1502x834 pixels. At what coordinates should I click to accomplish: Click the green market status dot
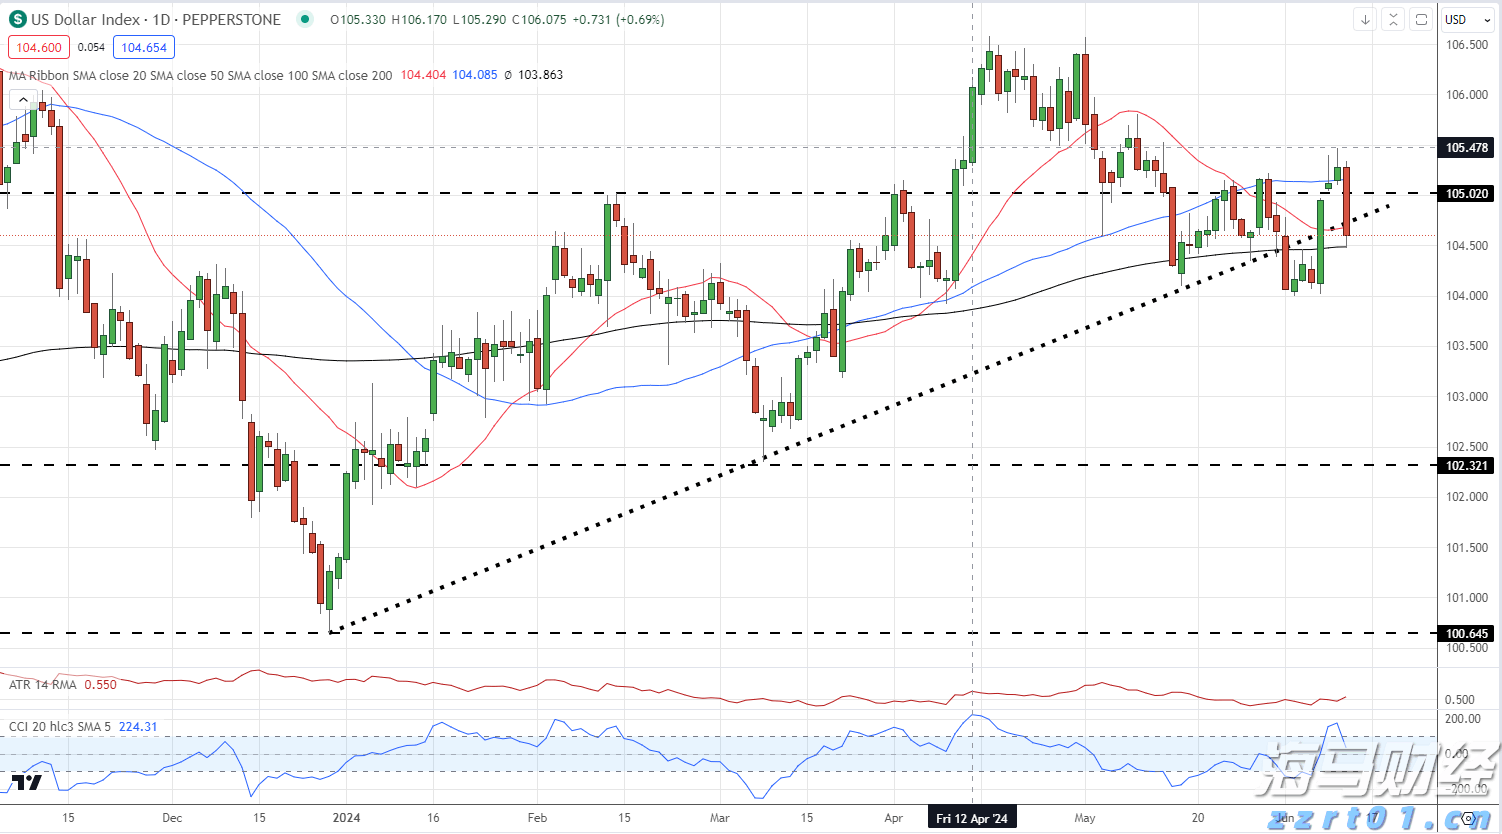pos(304,19)
